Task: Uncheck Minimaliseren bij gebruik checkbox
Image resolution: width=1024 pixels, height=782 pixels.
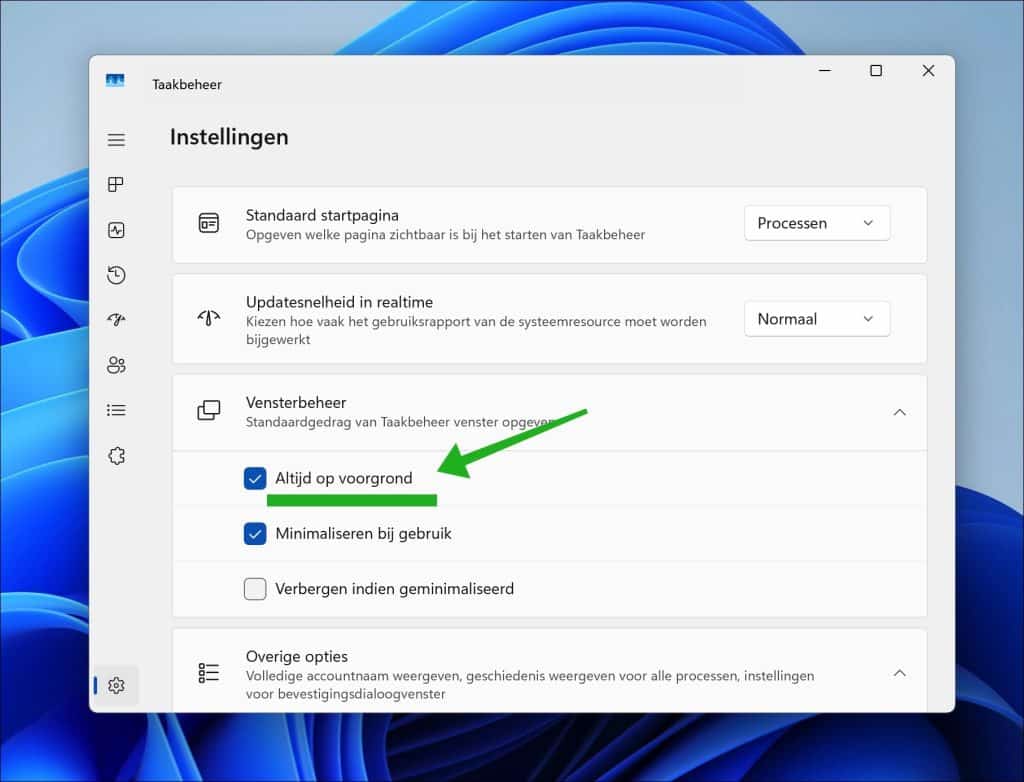Action: pos(255,534)
